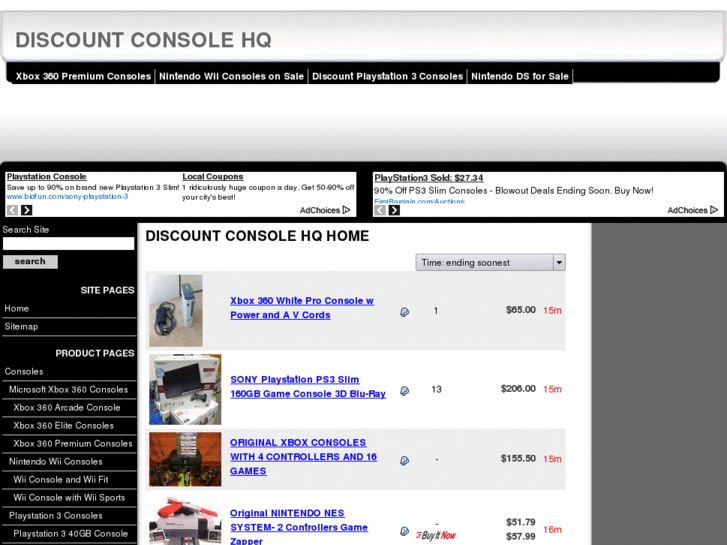Open the Time: ending soonest sort dropdown
Screen dimensions: 727x545
(x=491, y=263)
